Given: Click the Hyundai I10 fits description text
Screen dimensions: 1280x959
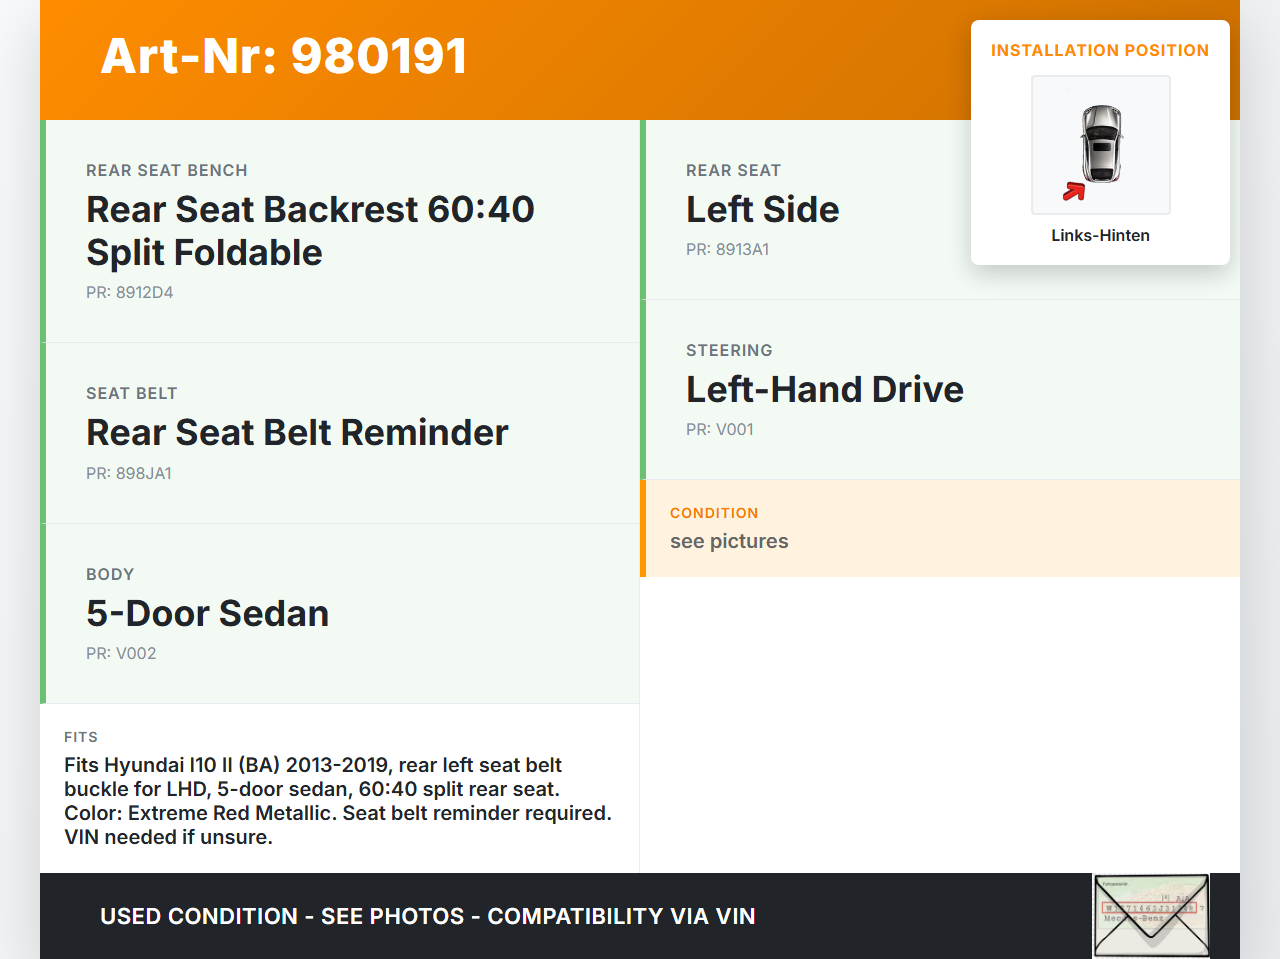Looking at the screenshot, I should click(x=338, y=801).
